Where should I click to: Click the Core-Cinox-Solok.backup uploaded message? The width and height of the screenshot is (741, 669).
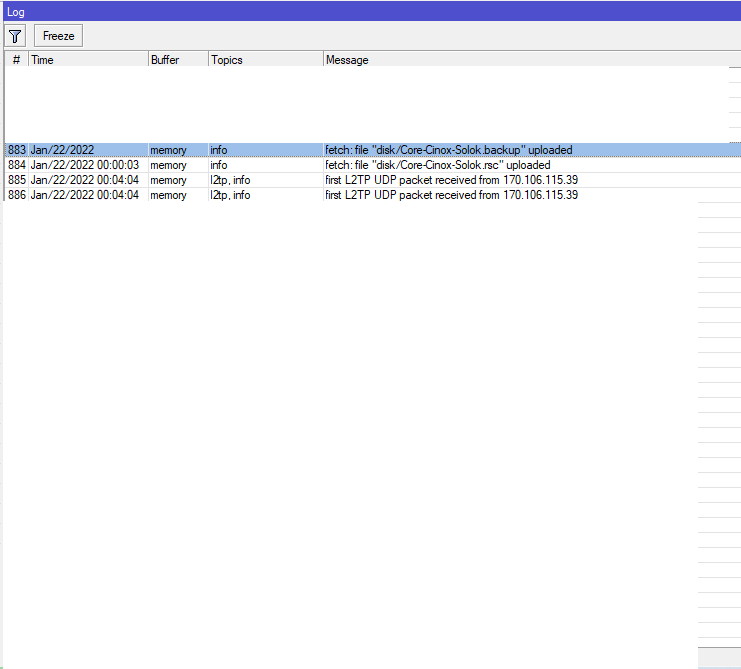448,150
